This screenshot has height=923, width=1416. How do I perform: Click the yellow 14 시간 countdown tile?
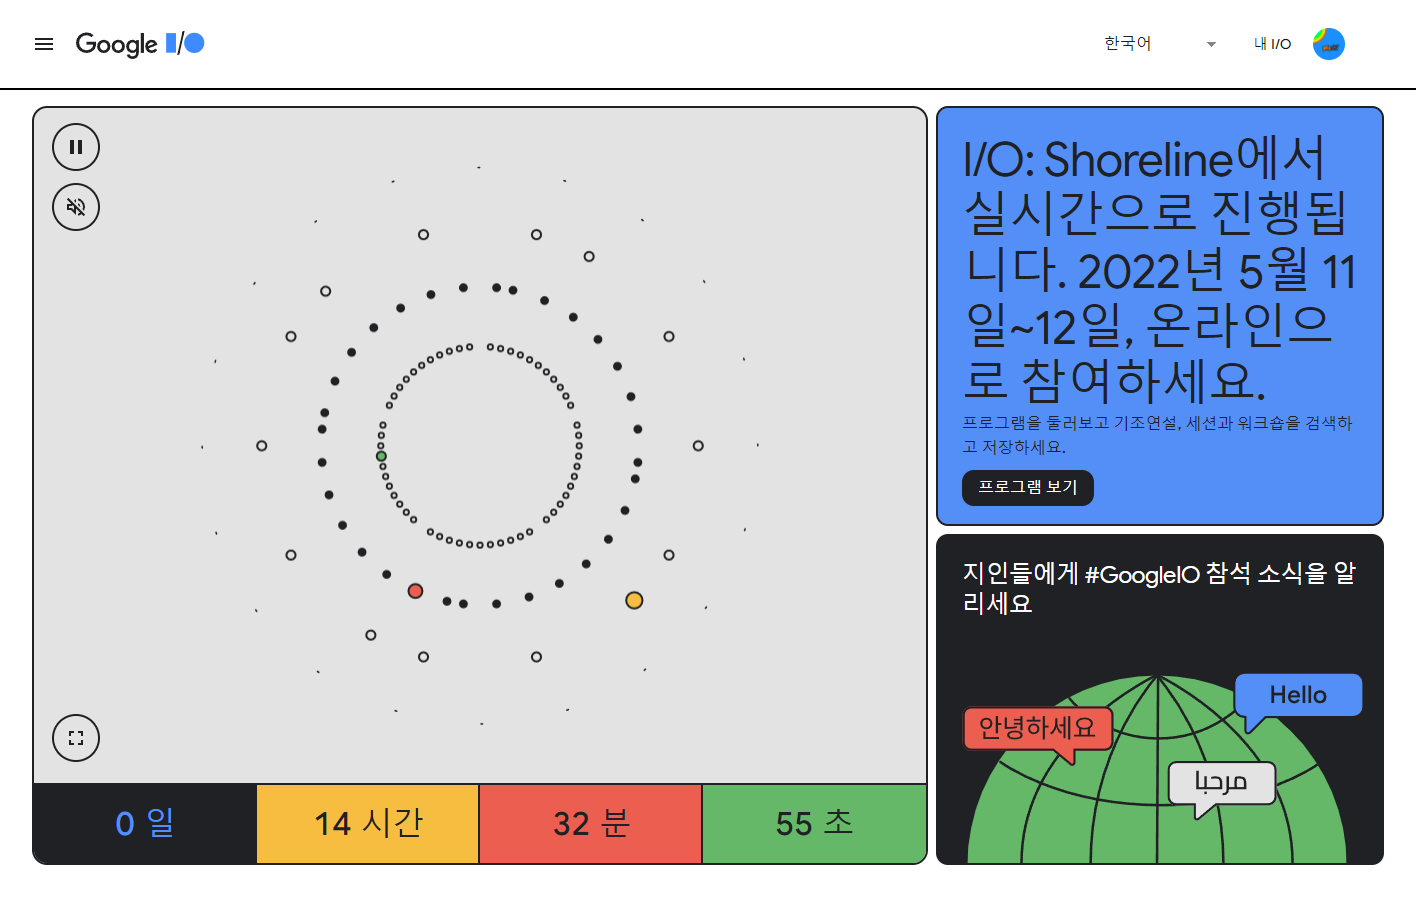point(368,824)
